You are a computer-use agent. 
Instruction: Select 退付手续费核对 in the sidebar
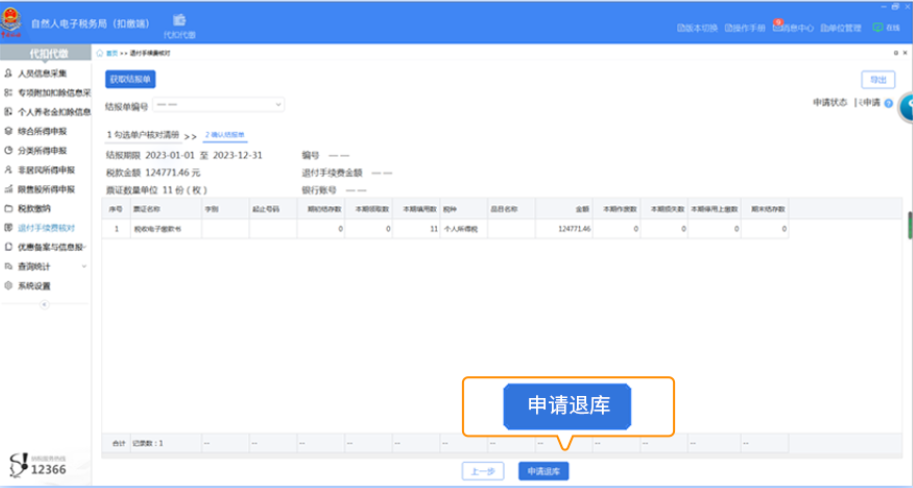coord(40,228)
